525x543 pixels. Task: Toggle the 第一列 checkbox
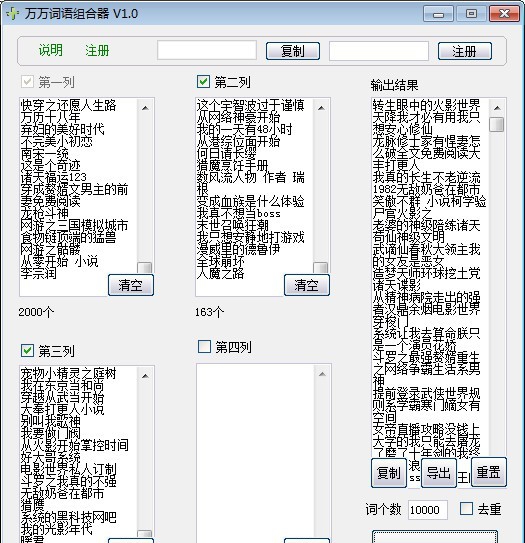click(x=27, y=82)
